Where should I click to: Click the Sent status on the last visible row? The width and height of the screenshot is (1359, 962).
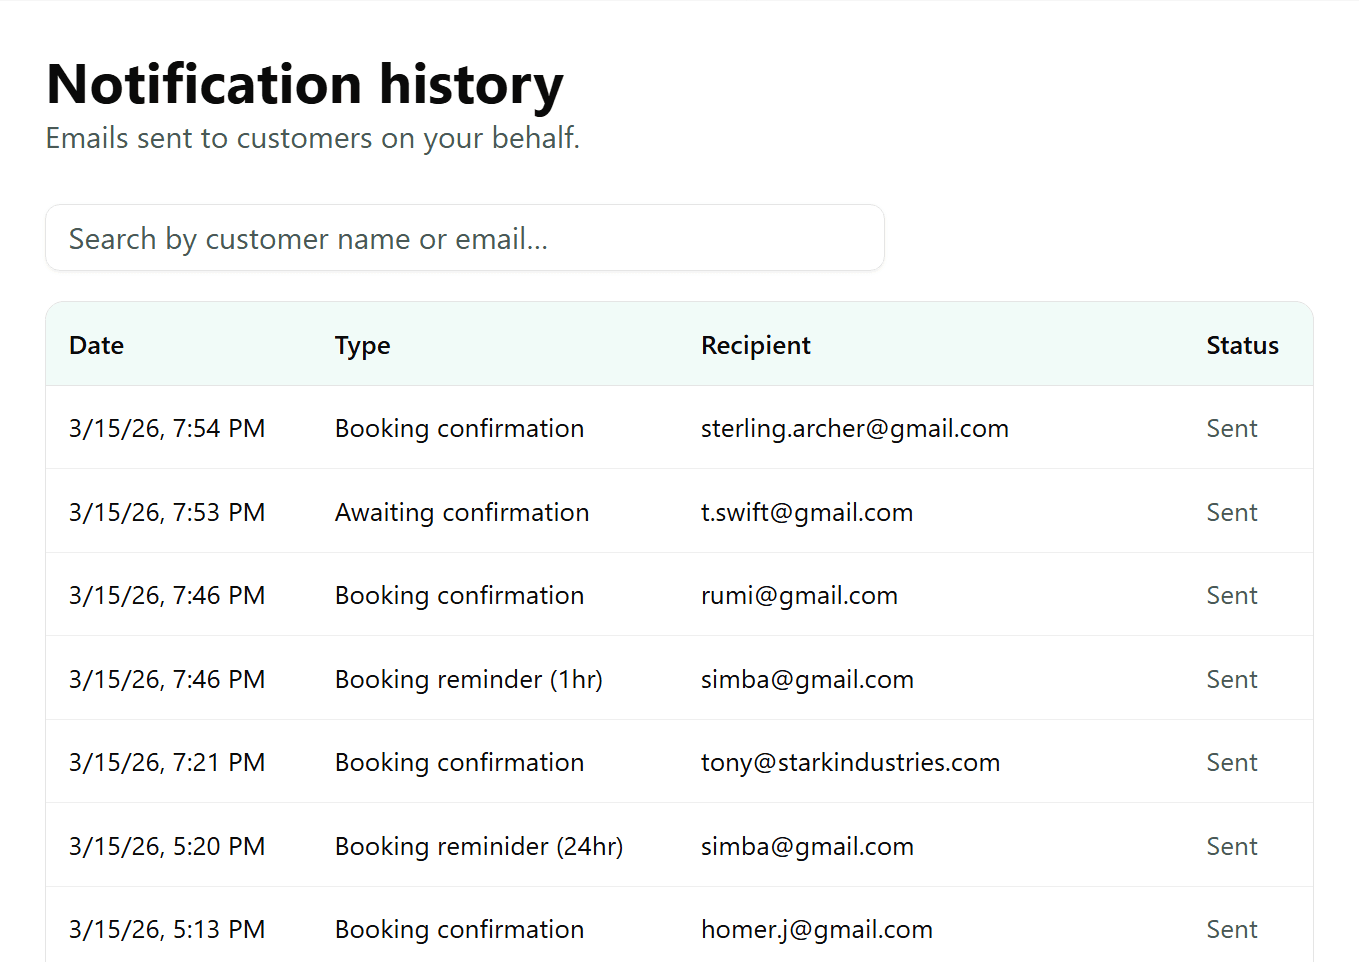coord(1231,929)
